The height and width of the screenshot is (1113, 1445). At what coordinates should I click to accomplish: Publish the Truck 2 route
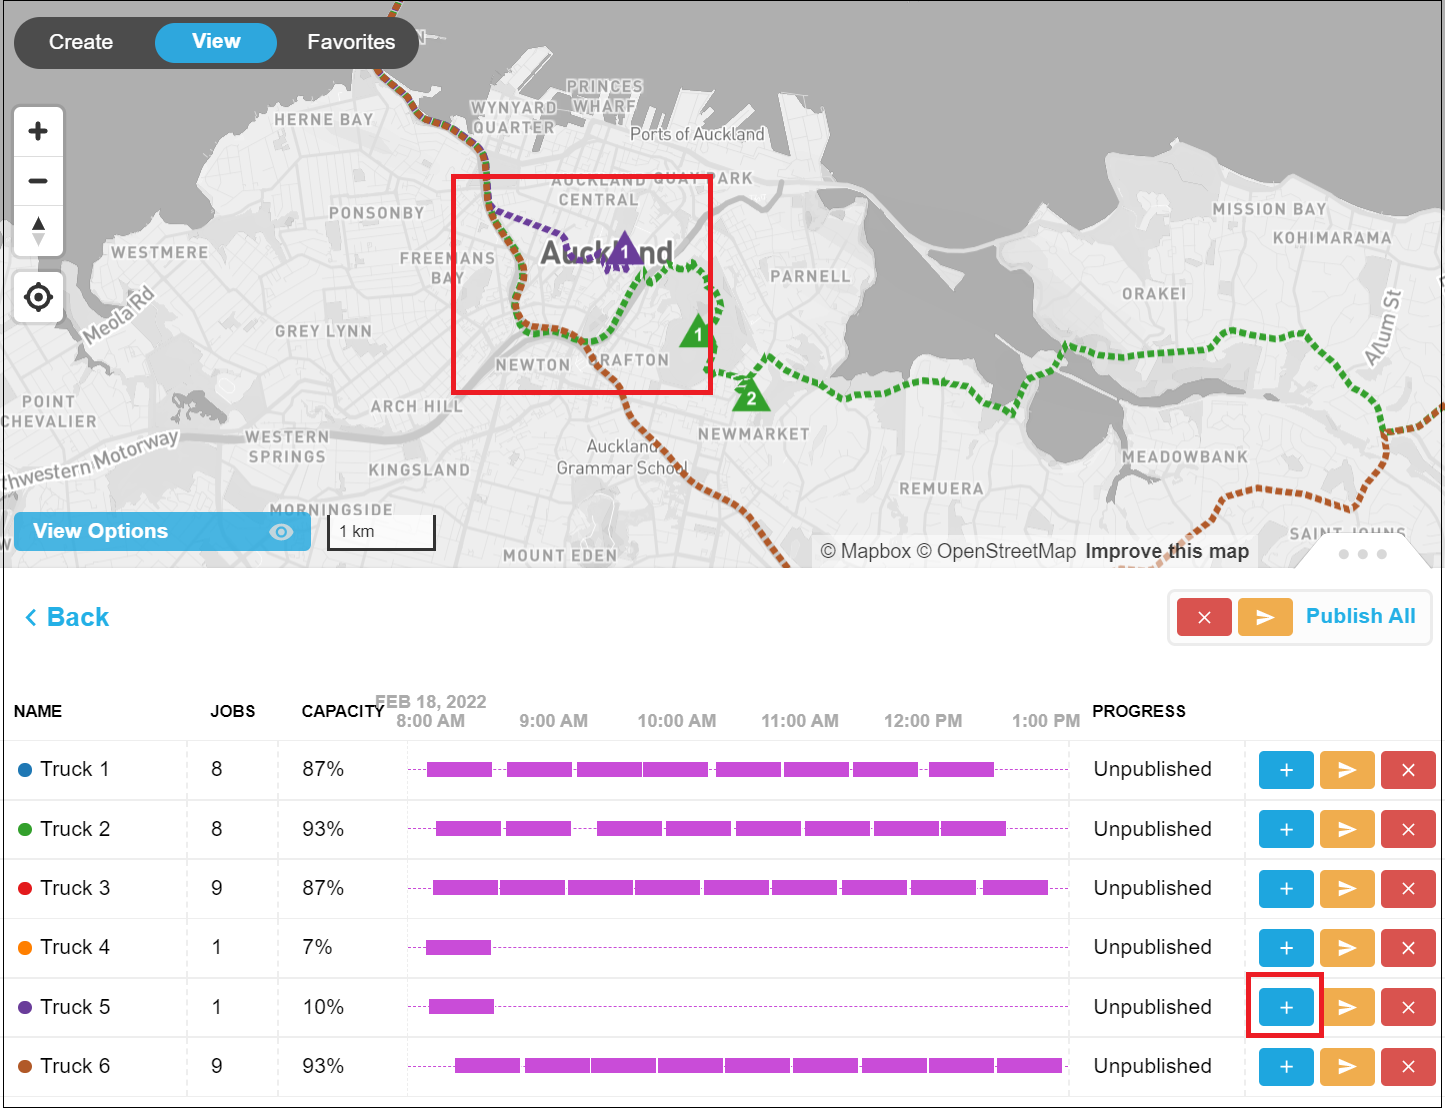click(1347, 829)
